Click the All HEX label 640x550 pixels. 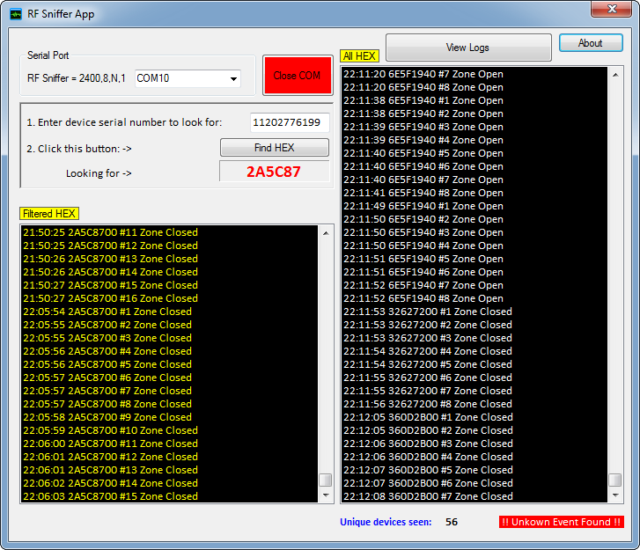359,56
